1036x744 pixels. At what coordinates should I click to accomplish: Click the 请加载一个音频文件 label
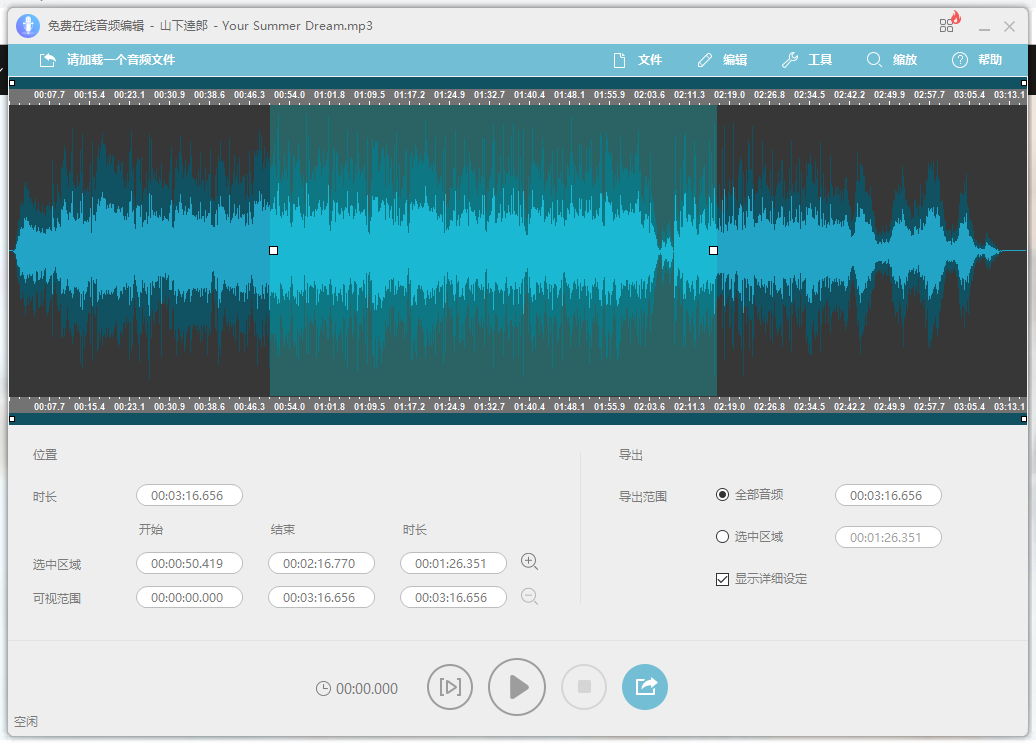[x=121, y=60]
